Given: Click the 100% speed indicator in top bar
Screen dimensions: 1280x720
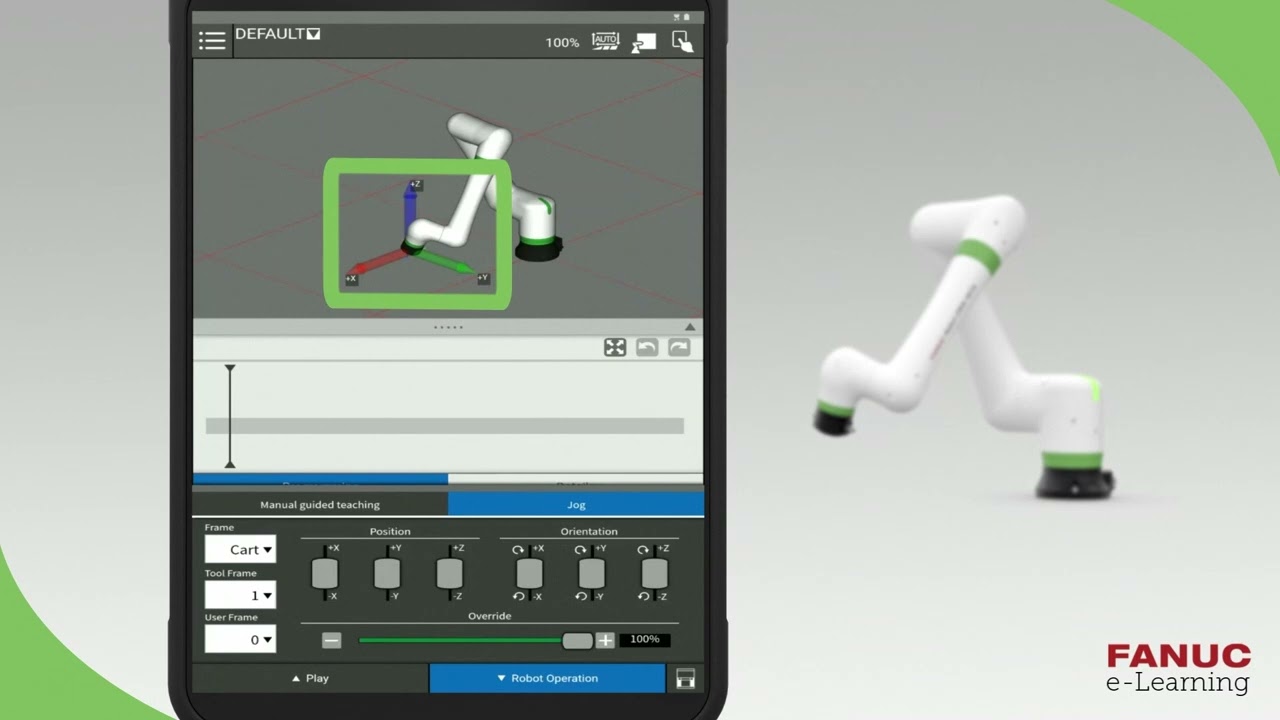Looking at the screenshot, I should coord(562,43).
